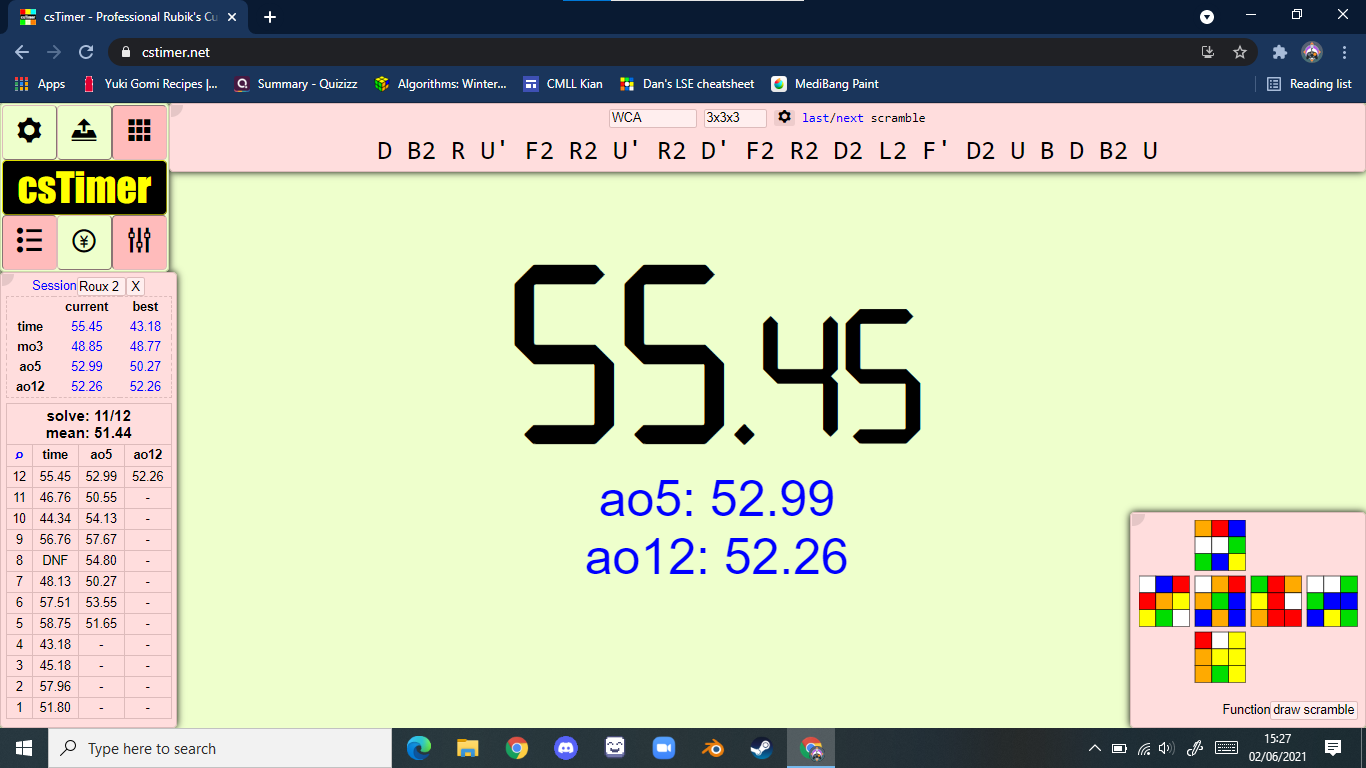Open the Roux 2 session dropdown

point(100,286)
